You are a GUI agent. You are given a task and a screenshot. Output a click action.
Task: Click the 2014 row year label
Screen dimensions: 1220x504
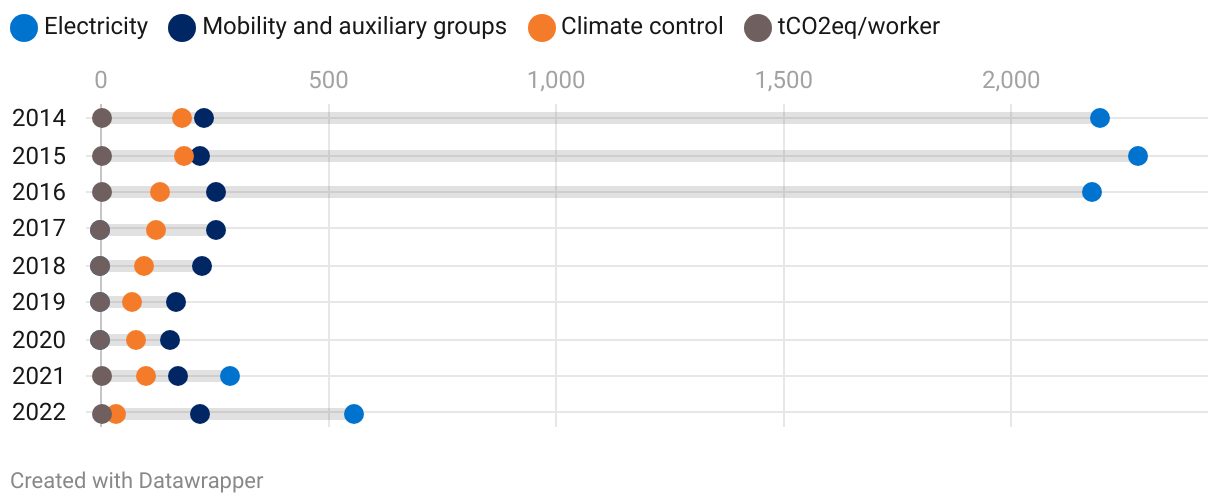click(x=39, y=119)
